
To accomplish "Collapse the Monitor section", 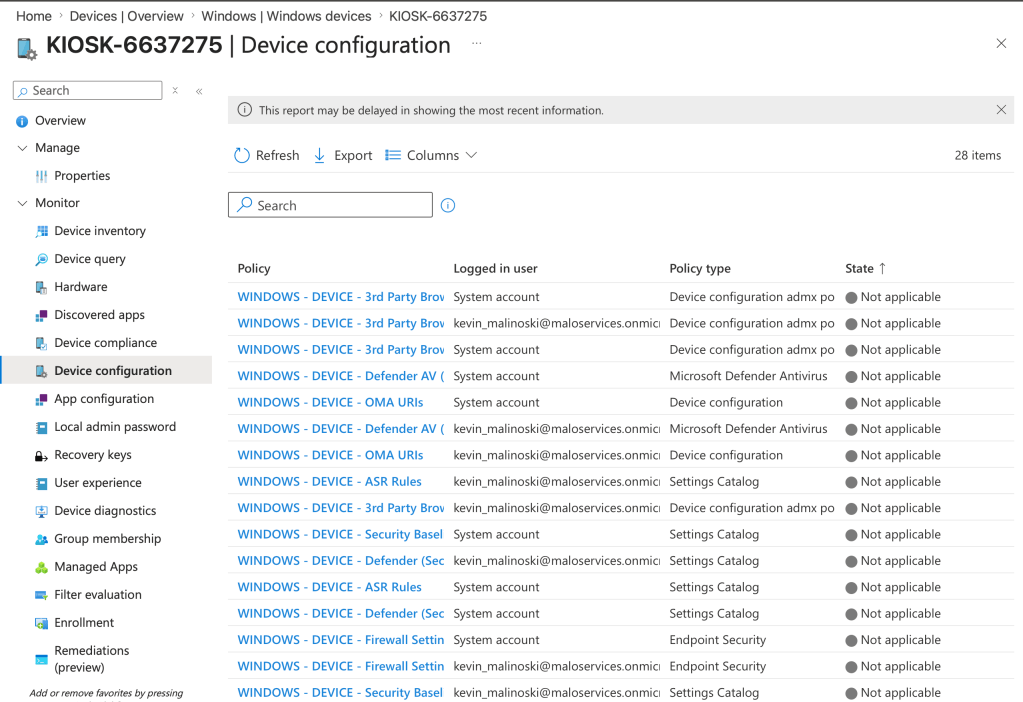I will (23, 203).
